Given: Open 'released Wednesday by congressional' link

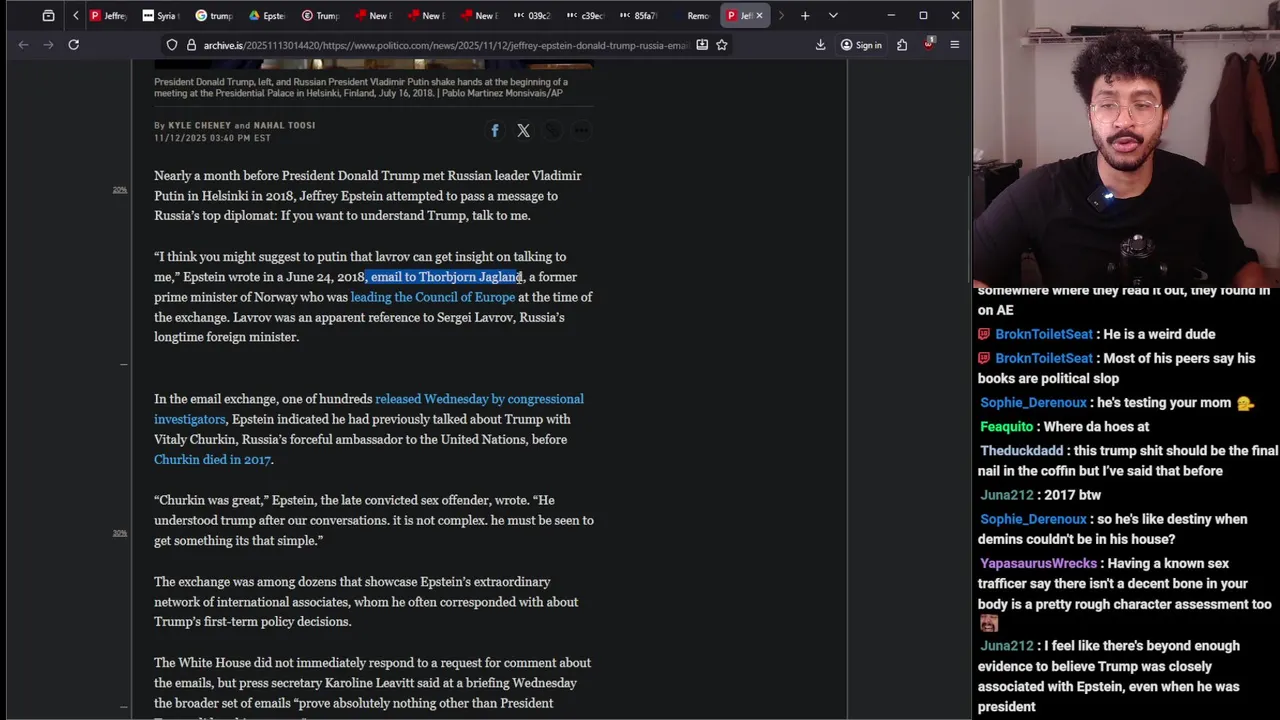Looking at the screenshot, I should (x=479, y=399).
